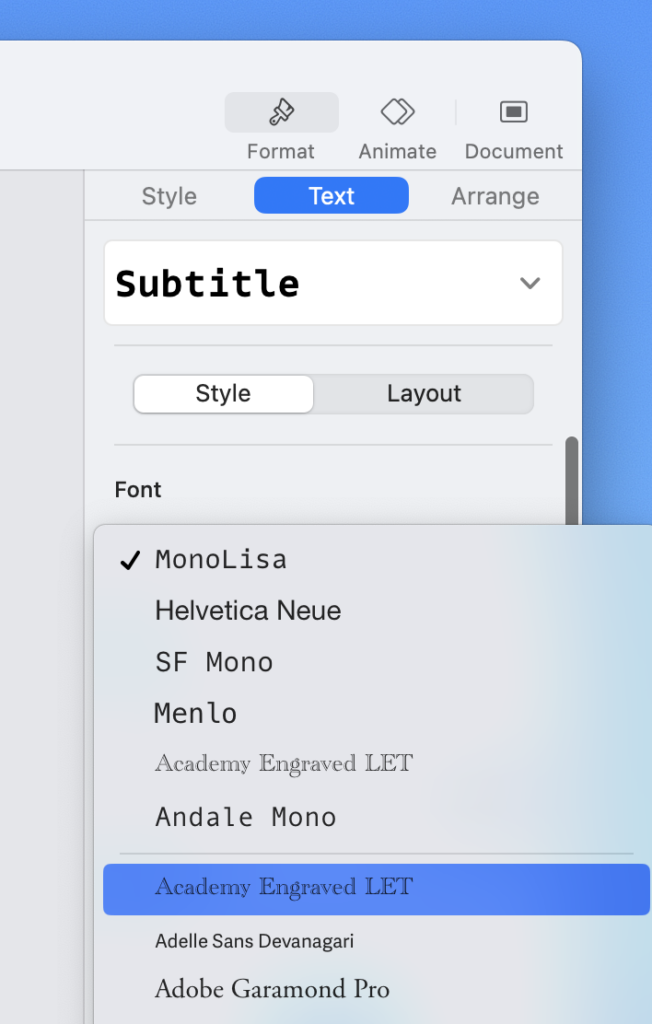The image size is (652, 1024).
Task: Select SF Mono font
Action: pos(214,662)
